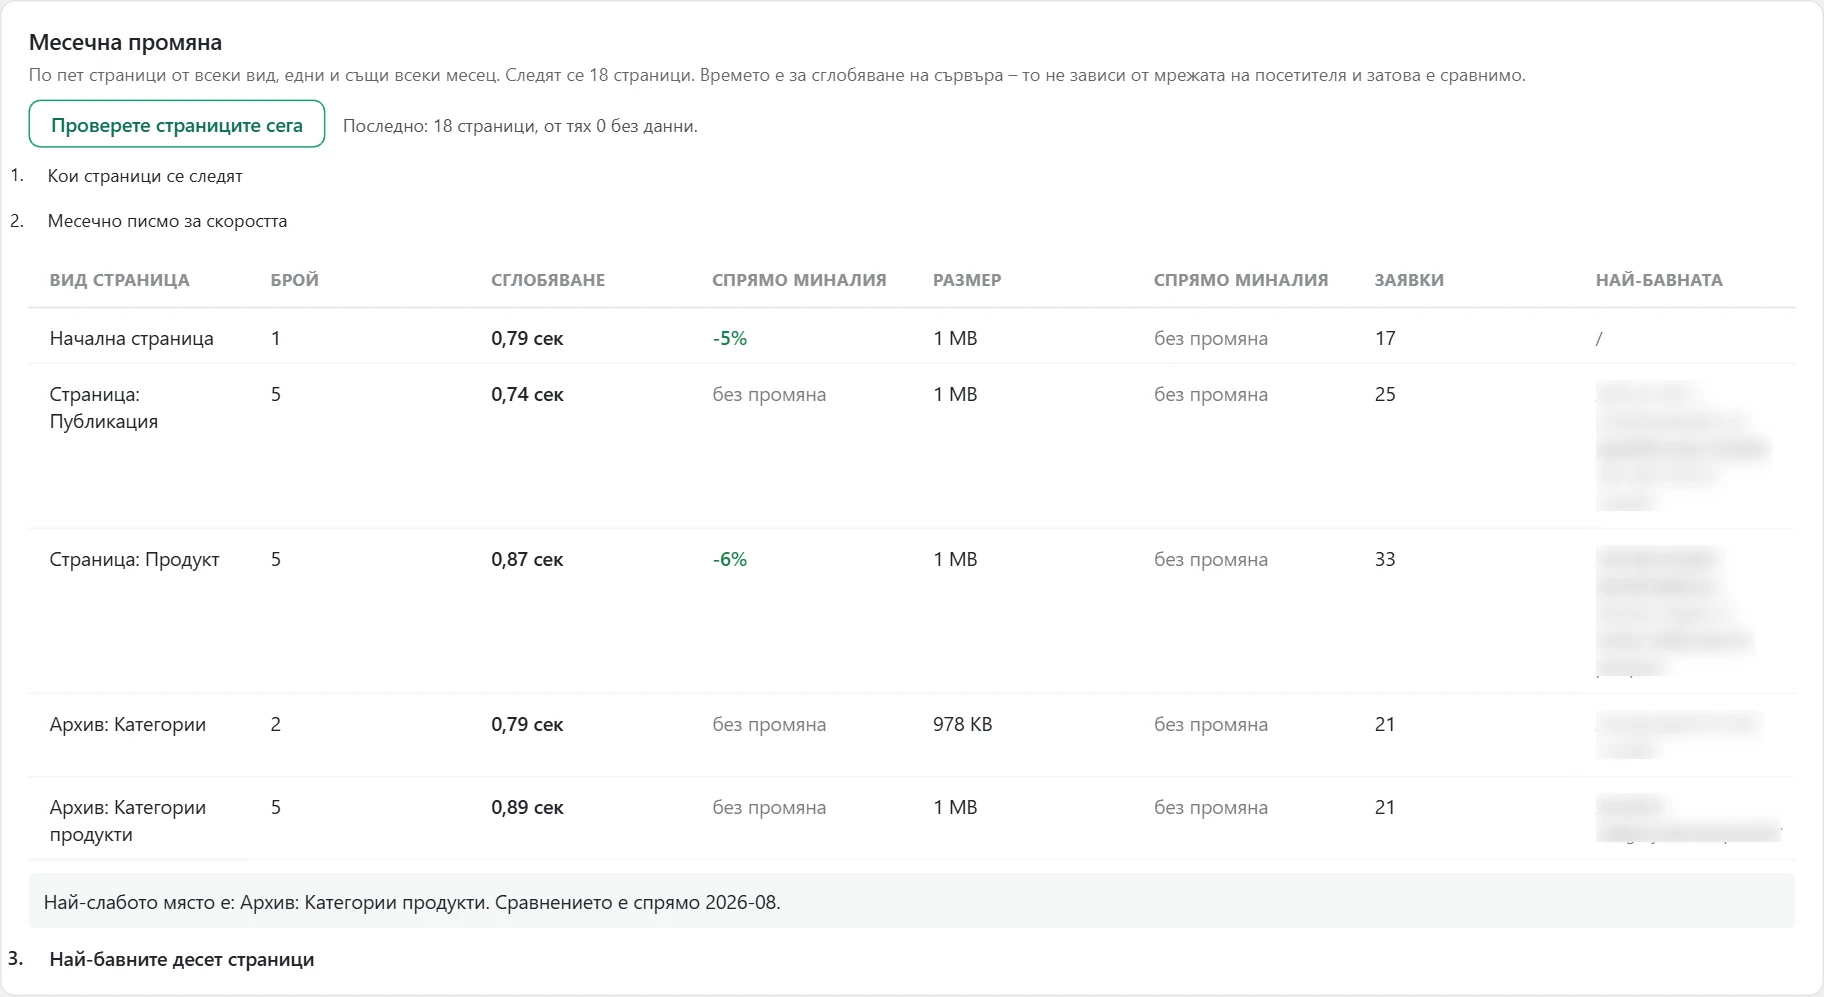
Task: Click the "Последно: 18 страници" status text
Action: point(520,126)
